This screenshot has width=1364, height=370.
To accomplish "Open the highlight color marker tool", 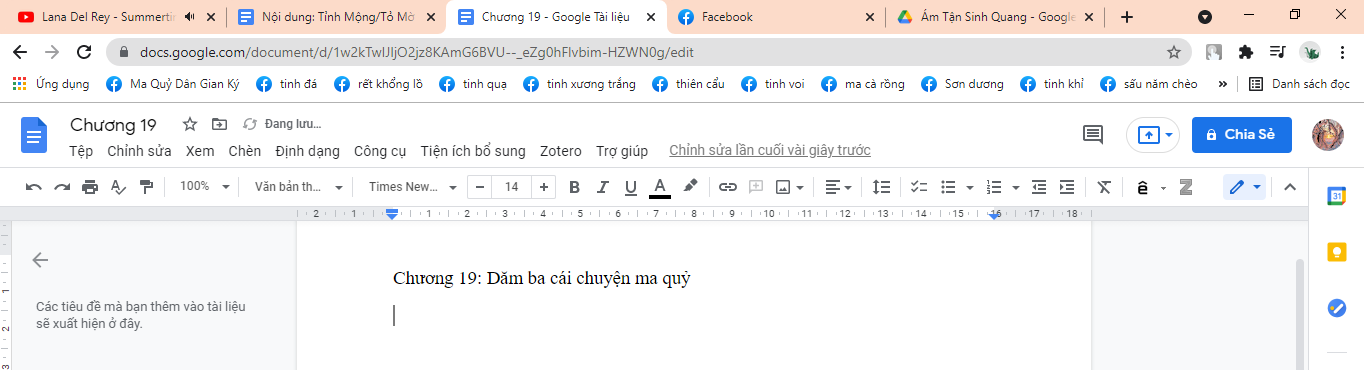I will (690, 187).
